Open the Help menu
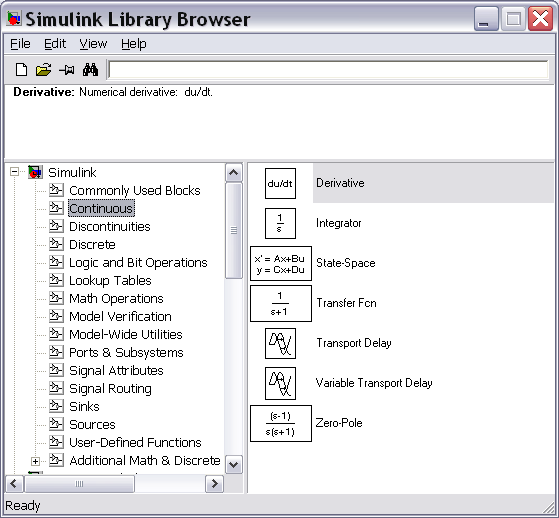559x518 pixels. pyautogui.click(x=134, y=44)
